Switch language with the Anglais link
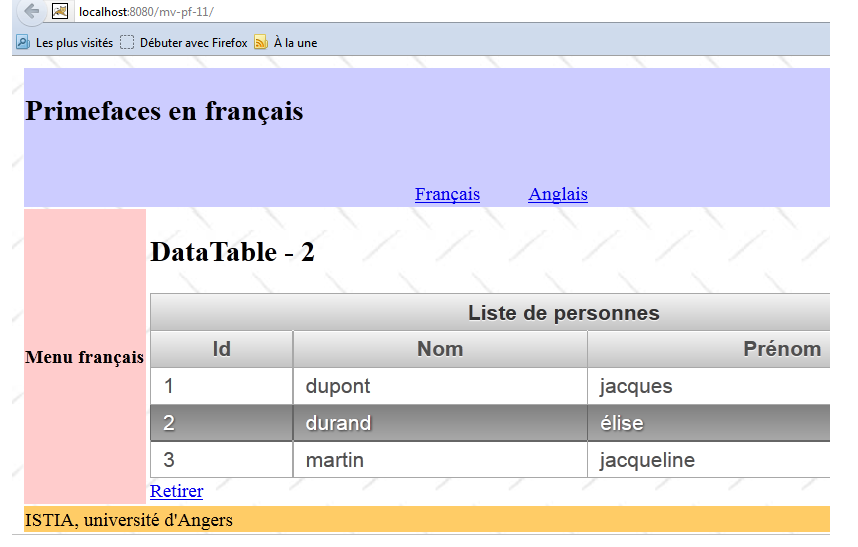Image resolution: width=858 pixels, height=547 pixels. coord(558,194)
